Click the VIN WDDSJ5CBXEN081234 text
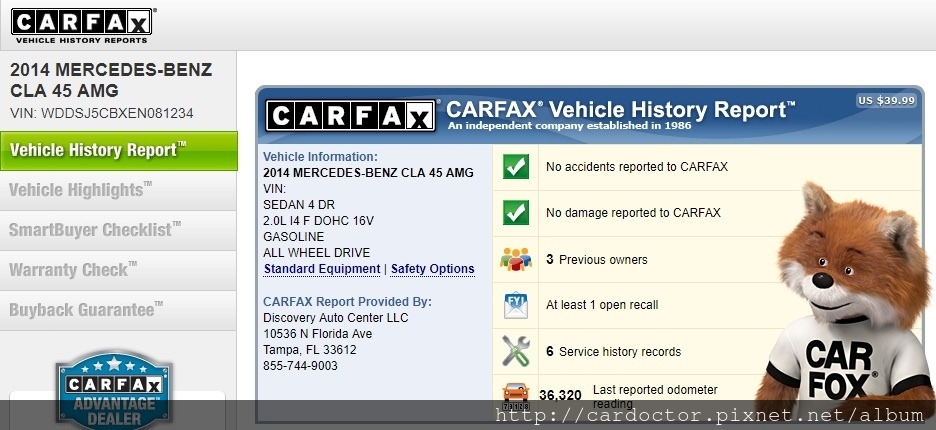This screenshot has height=430, width=936. click(101, 113)
